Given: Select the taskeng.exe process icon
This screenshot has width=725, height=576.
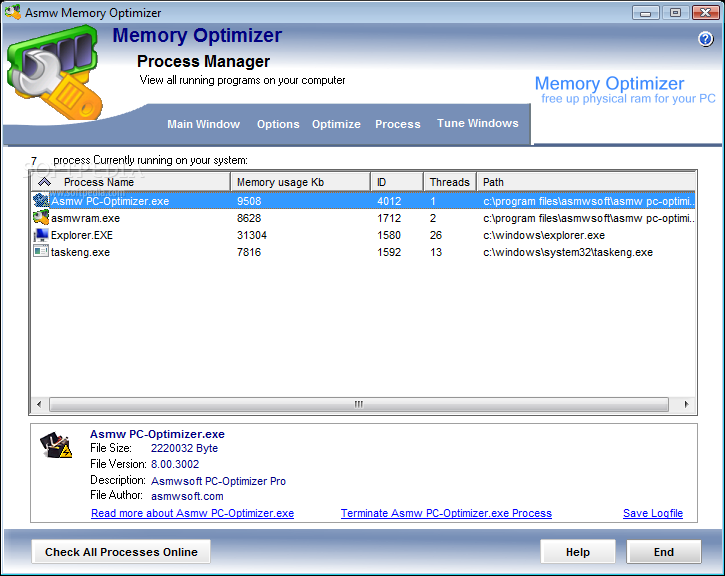Looking at the screenshot, I should pyautogui.click(x=41, y=251).
